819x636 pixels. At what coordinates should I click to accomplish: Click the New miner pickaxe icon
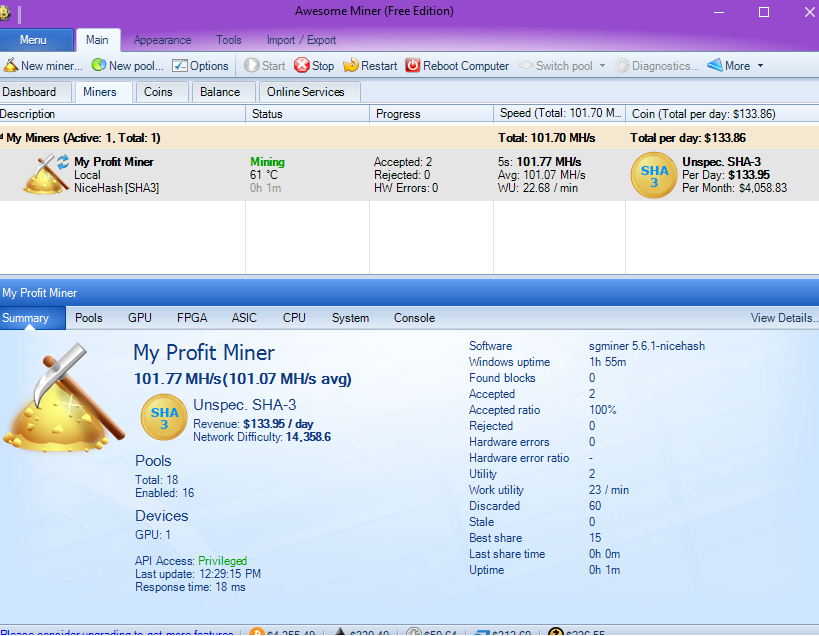pos(10,65)
